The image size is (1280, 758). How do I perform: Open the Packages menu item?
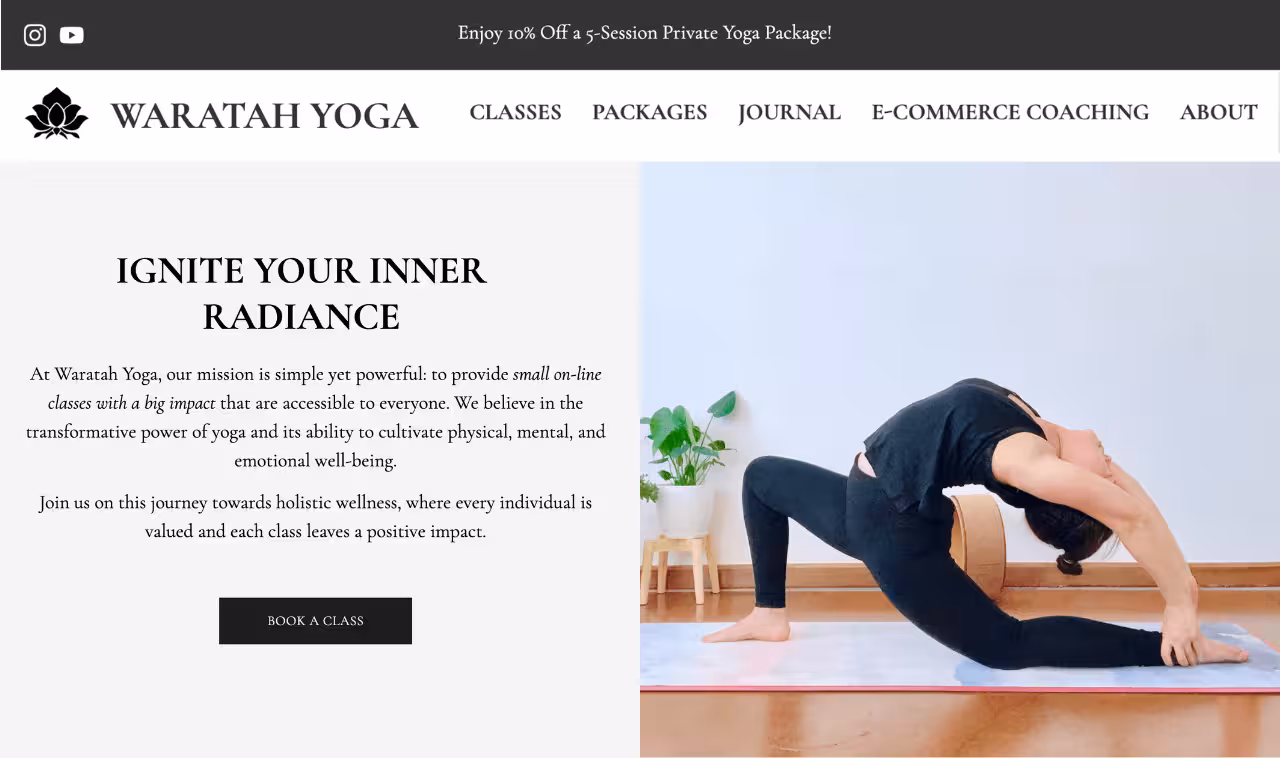pyautogui.click(x=649, y=112)
